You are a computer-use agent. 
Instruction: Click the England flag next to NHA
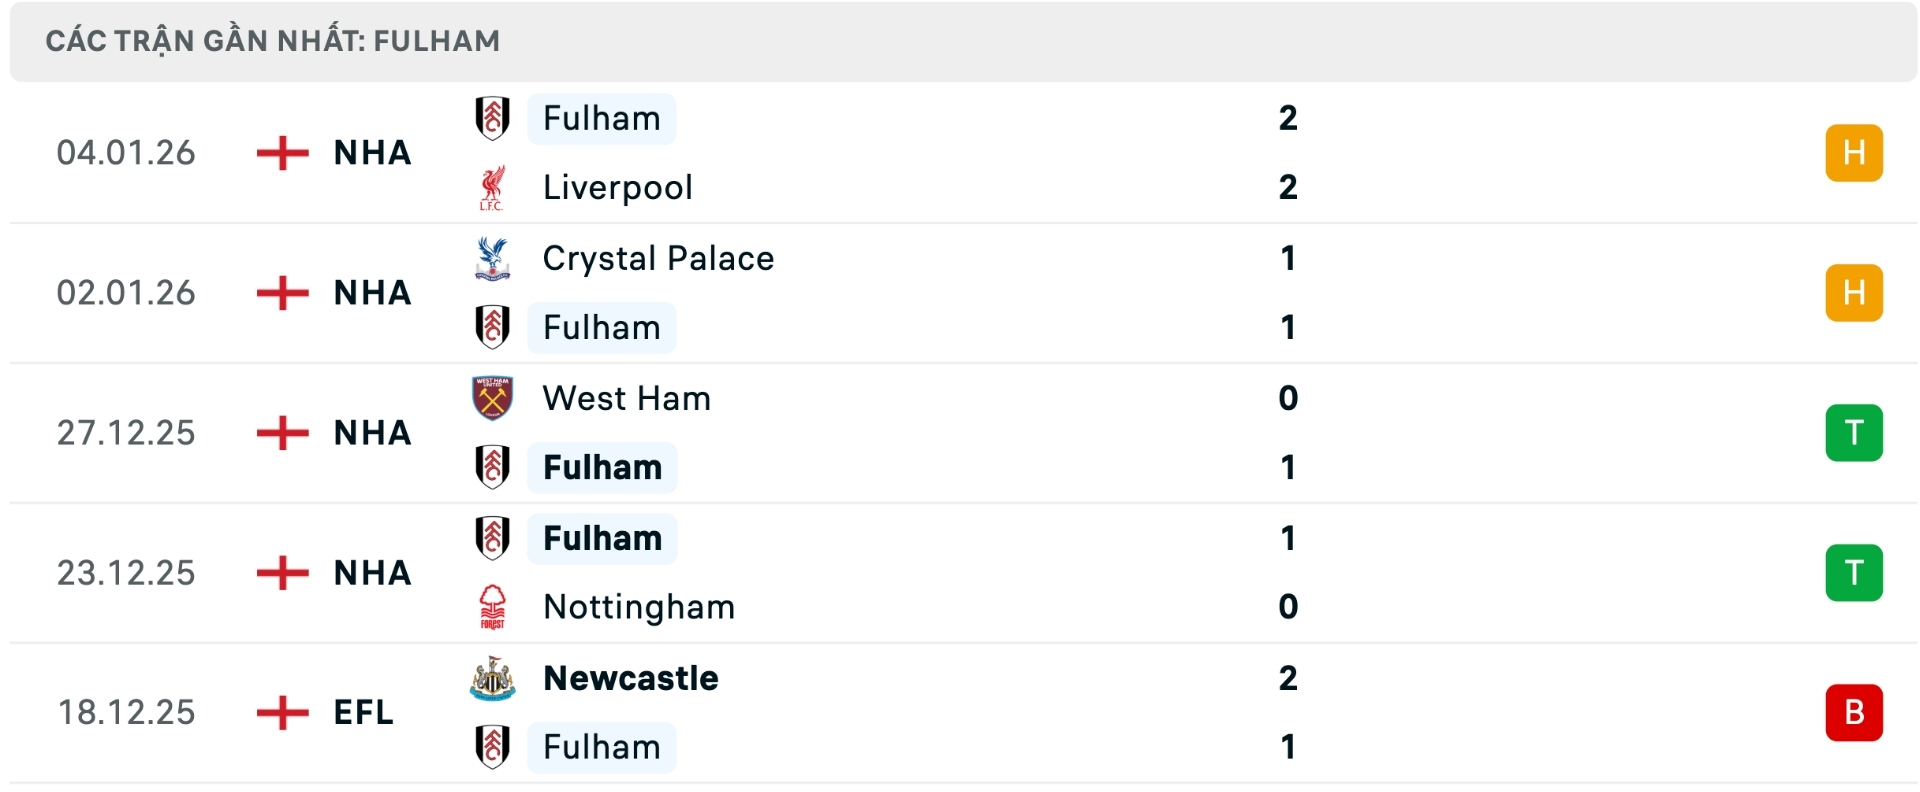tap(284, 153)
